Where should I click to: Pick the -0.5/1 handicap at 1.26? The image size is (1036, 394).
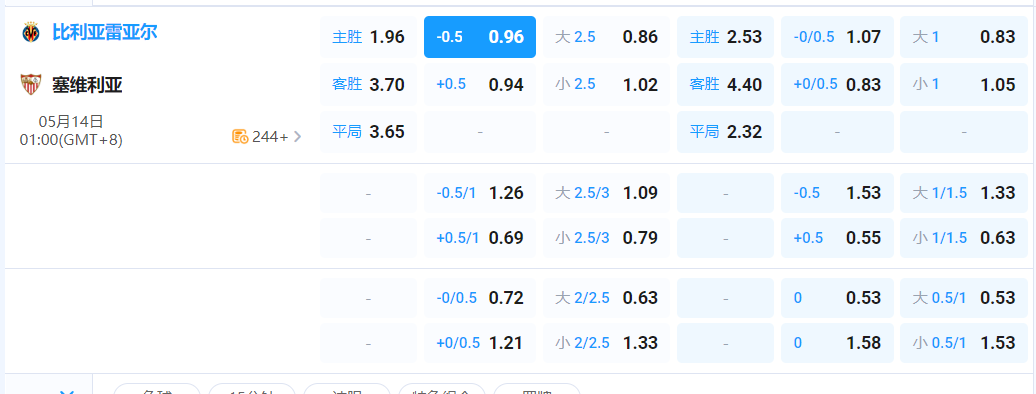click(x=480, y=193)
